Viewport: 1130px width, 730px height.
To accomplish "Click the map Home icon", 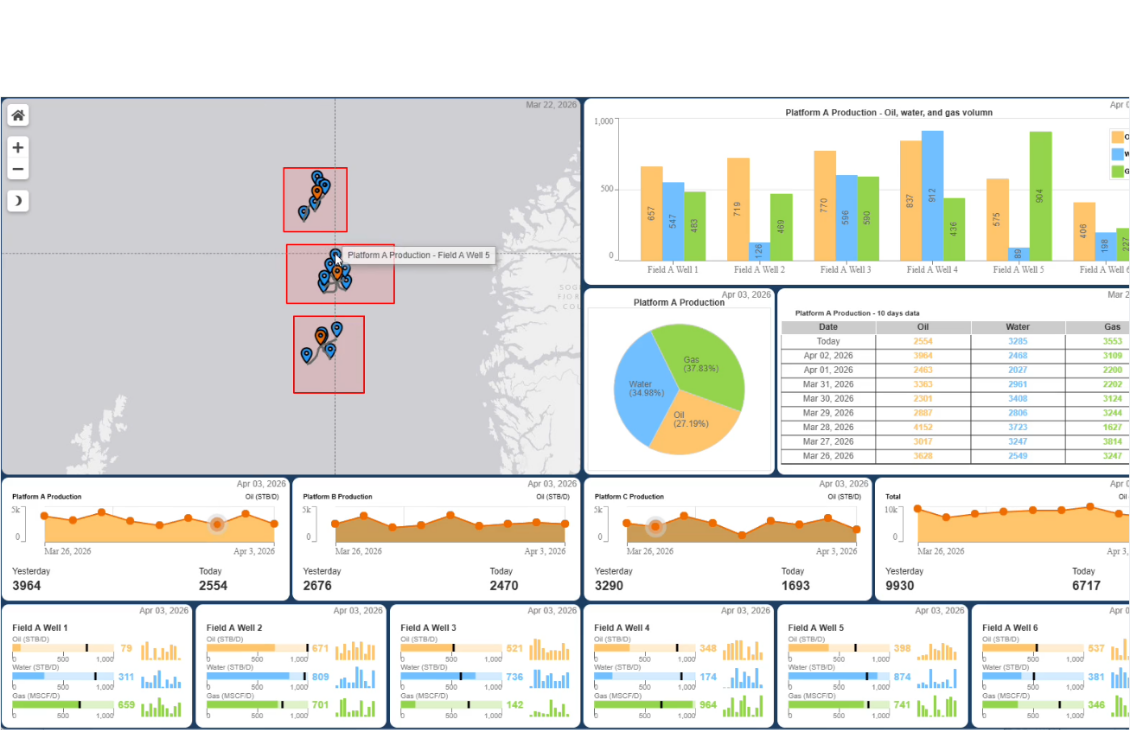I will click(x=18, y=115).
